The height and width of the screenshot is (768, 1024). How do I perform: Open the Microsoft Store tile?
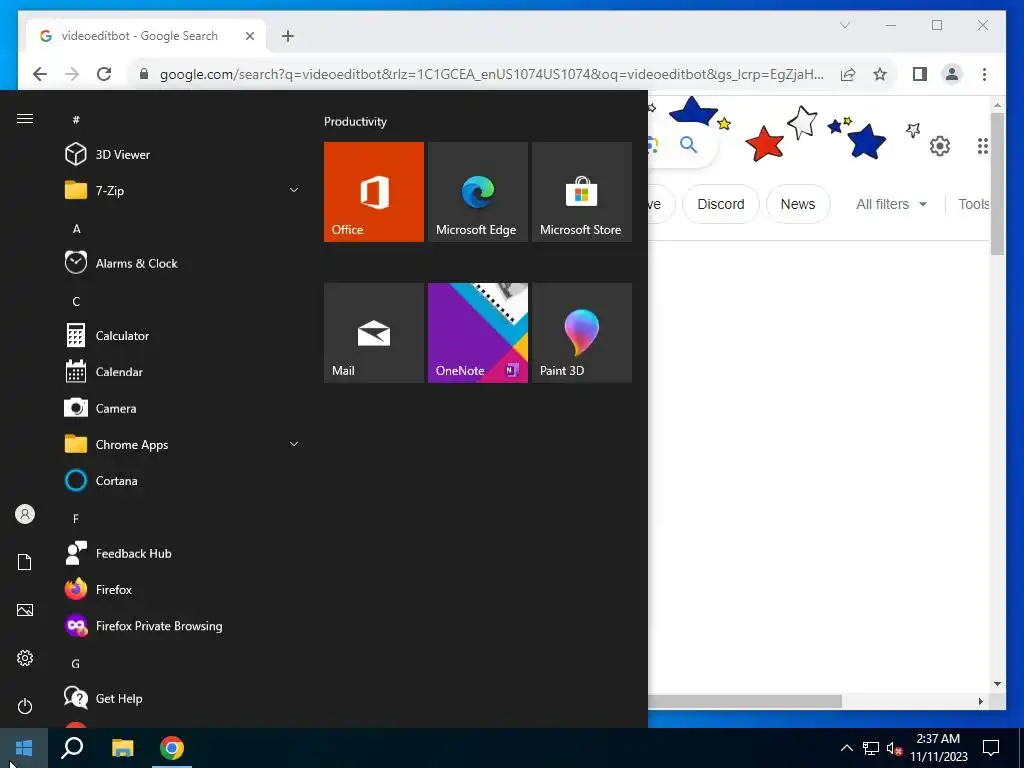[582, 192]
